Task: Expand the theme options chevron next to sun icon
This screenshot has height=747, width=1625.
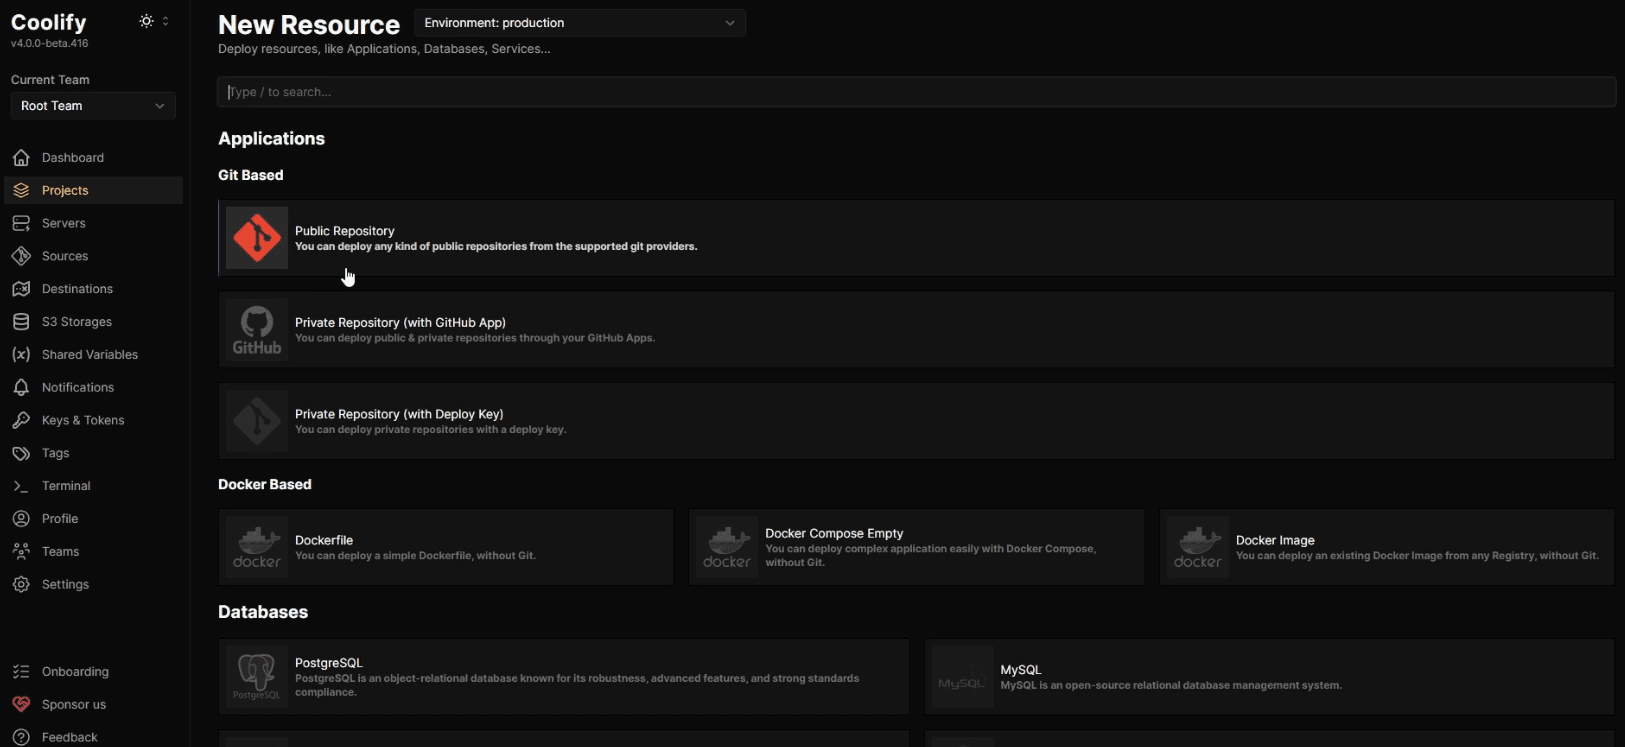Action: [165, 21]
